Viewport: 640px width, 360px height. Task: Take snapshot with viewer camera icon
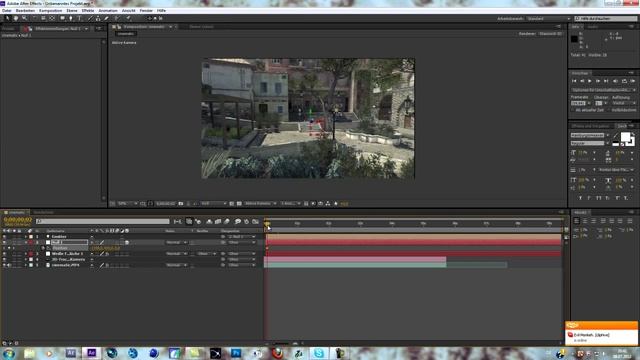pos(181,203)
